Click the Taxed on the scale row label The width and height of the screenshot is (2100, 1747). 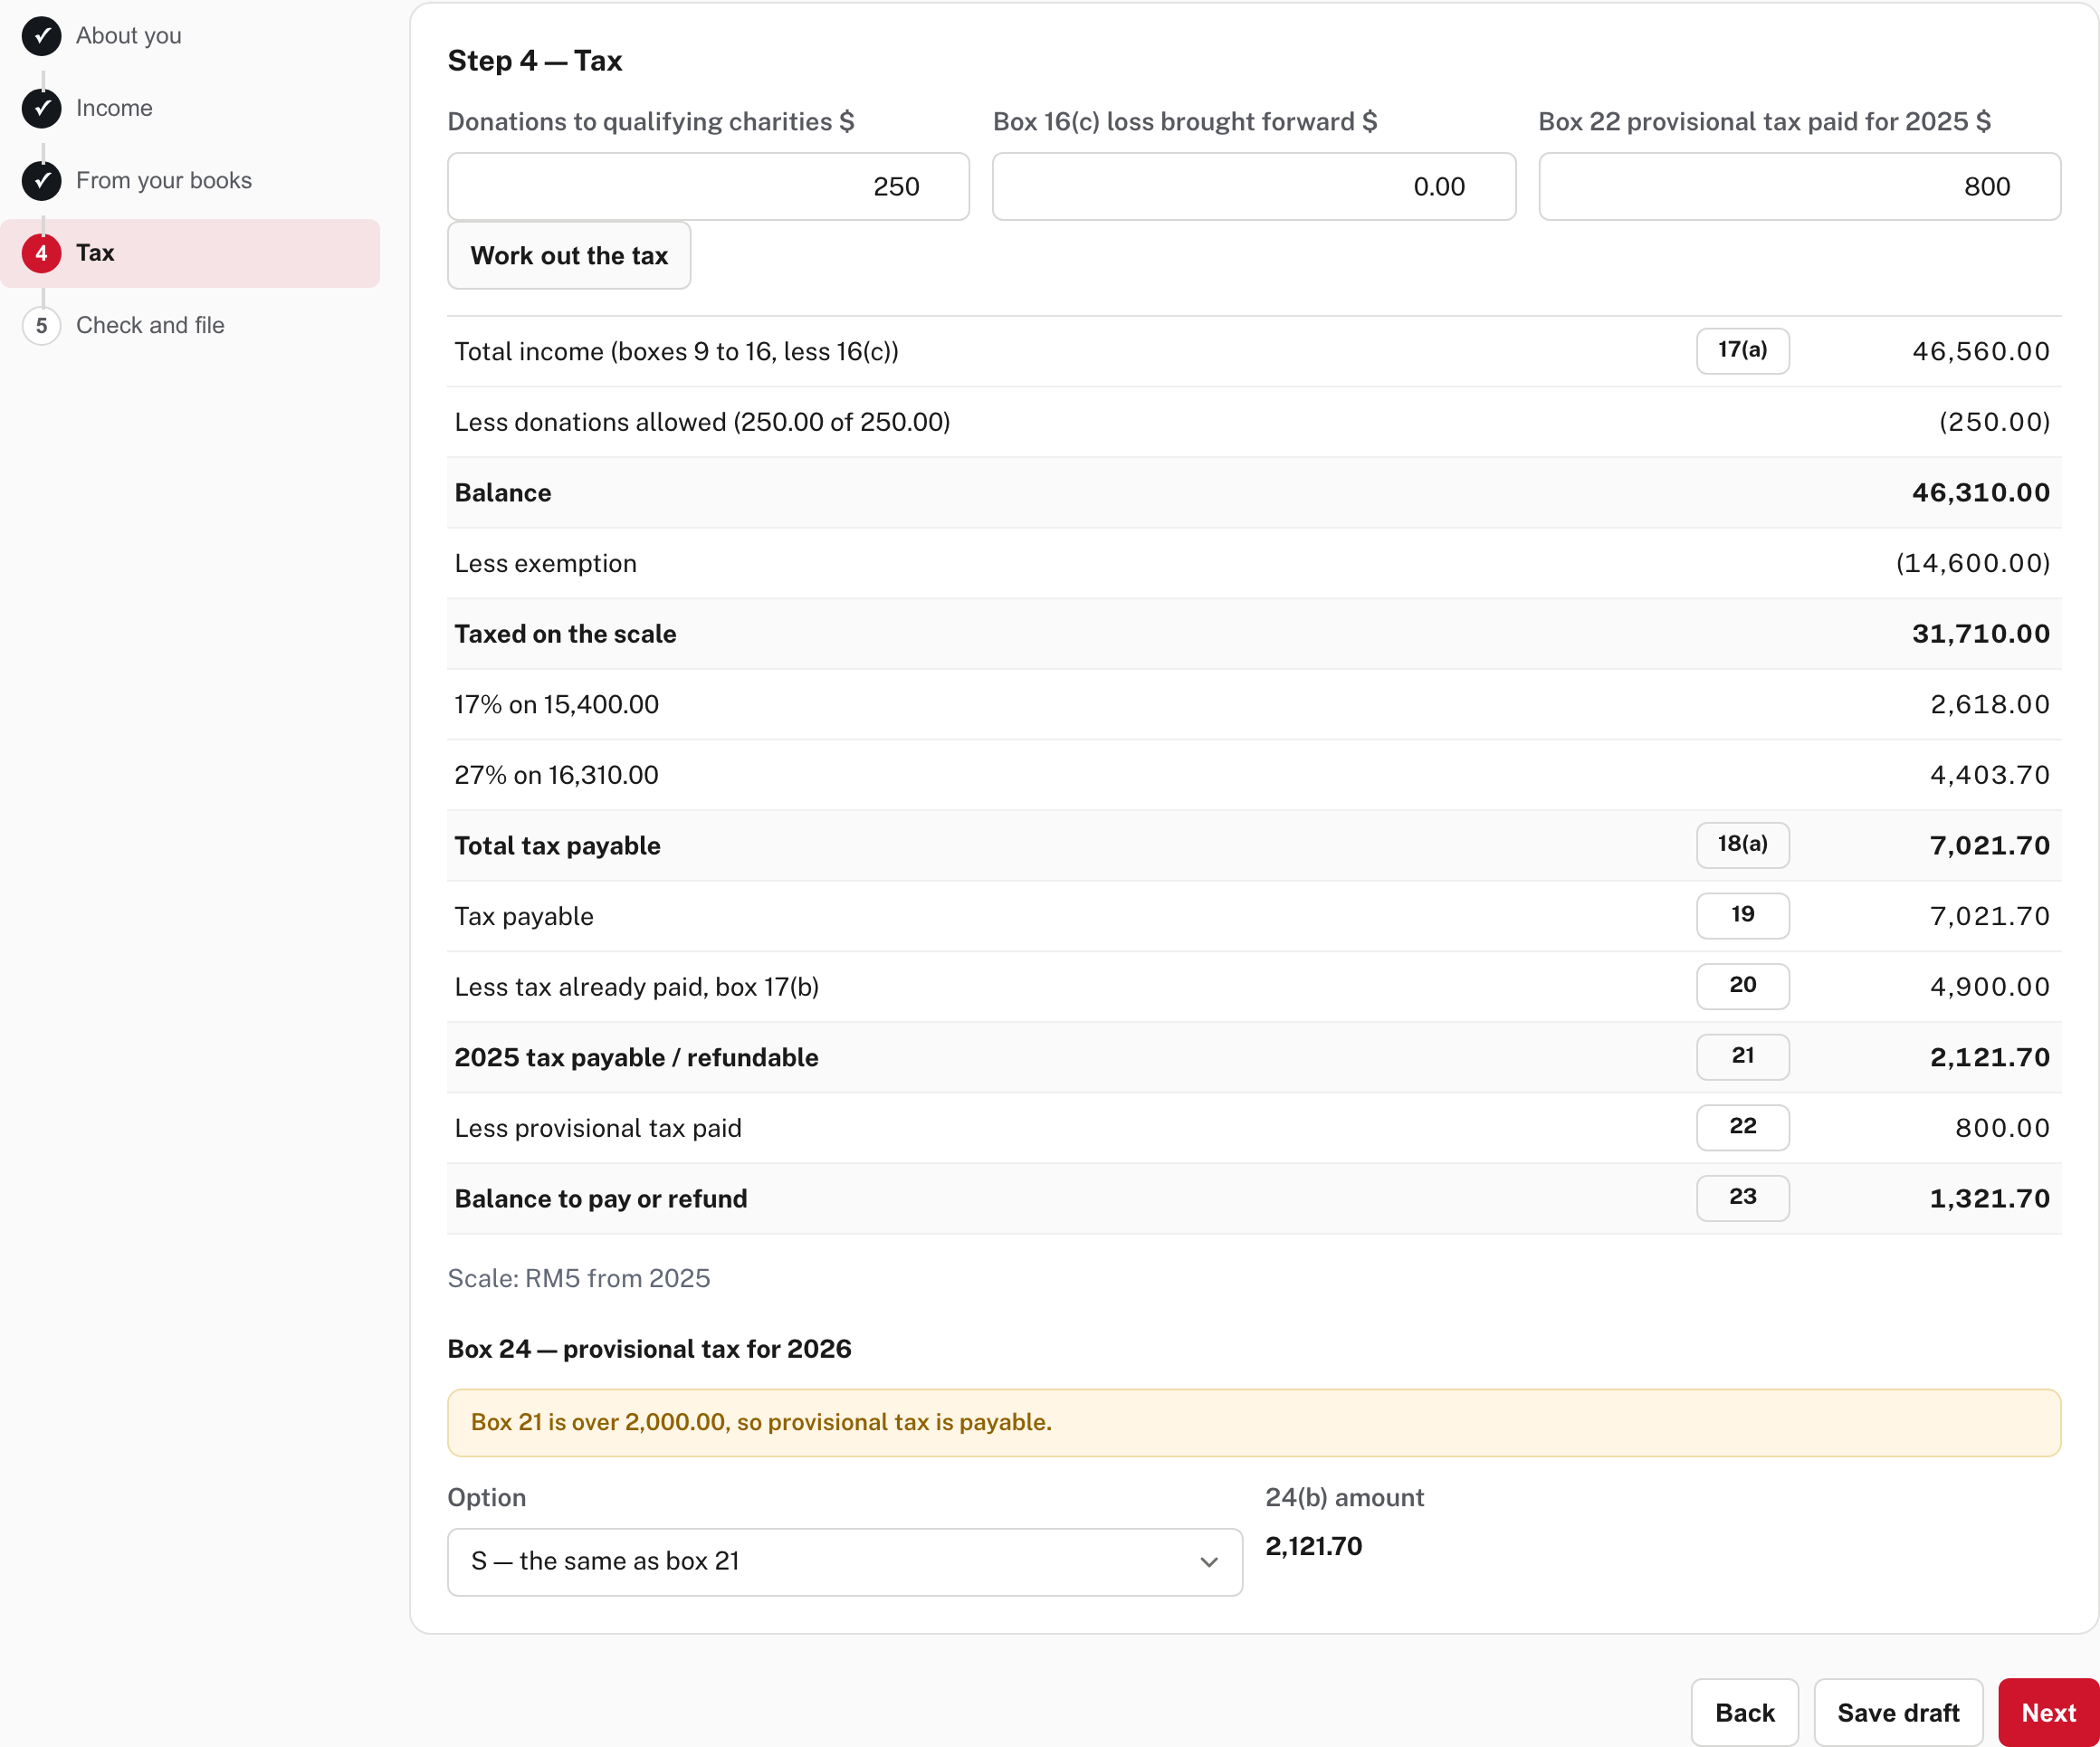pos(565,634)
